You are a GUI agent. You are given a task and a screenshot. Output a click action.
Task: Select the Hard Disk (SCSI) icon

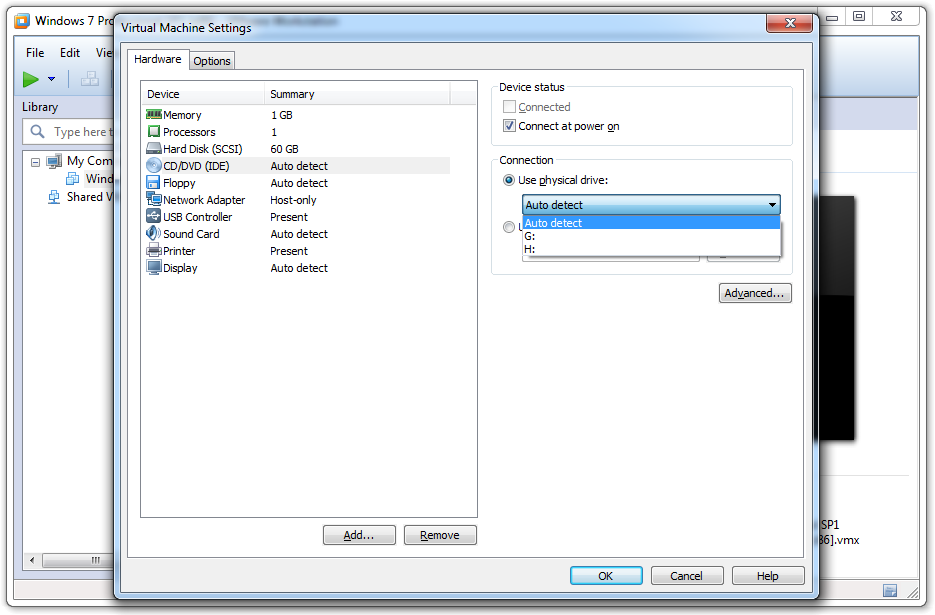[154, 149]
